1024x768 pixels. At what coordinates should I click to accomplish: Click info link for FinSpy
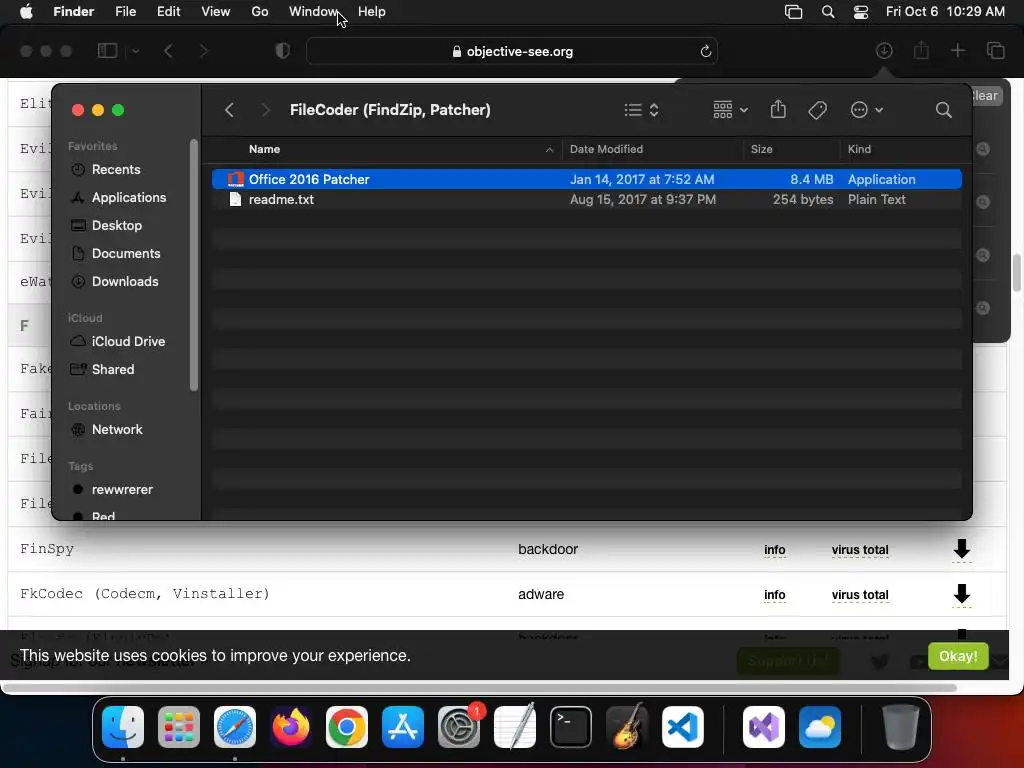tap(775, 550)
